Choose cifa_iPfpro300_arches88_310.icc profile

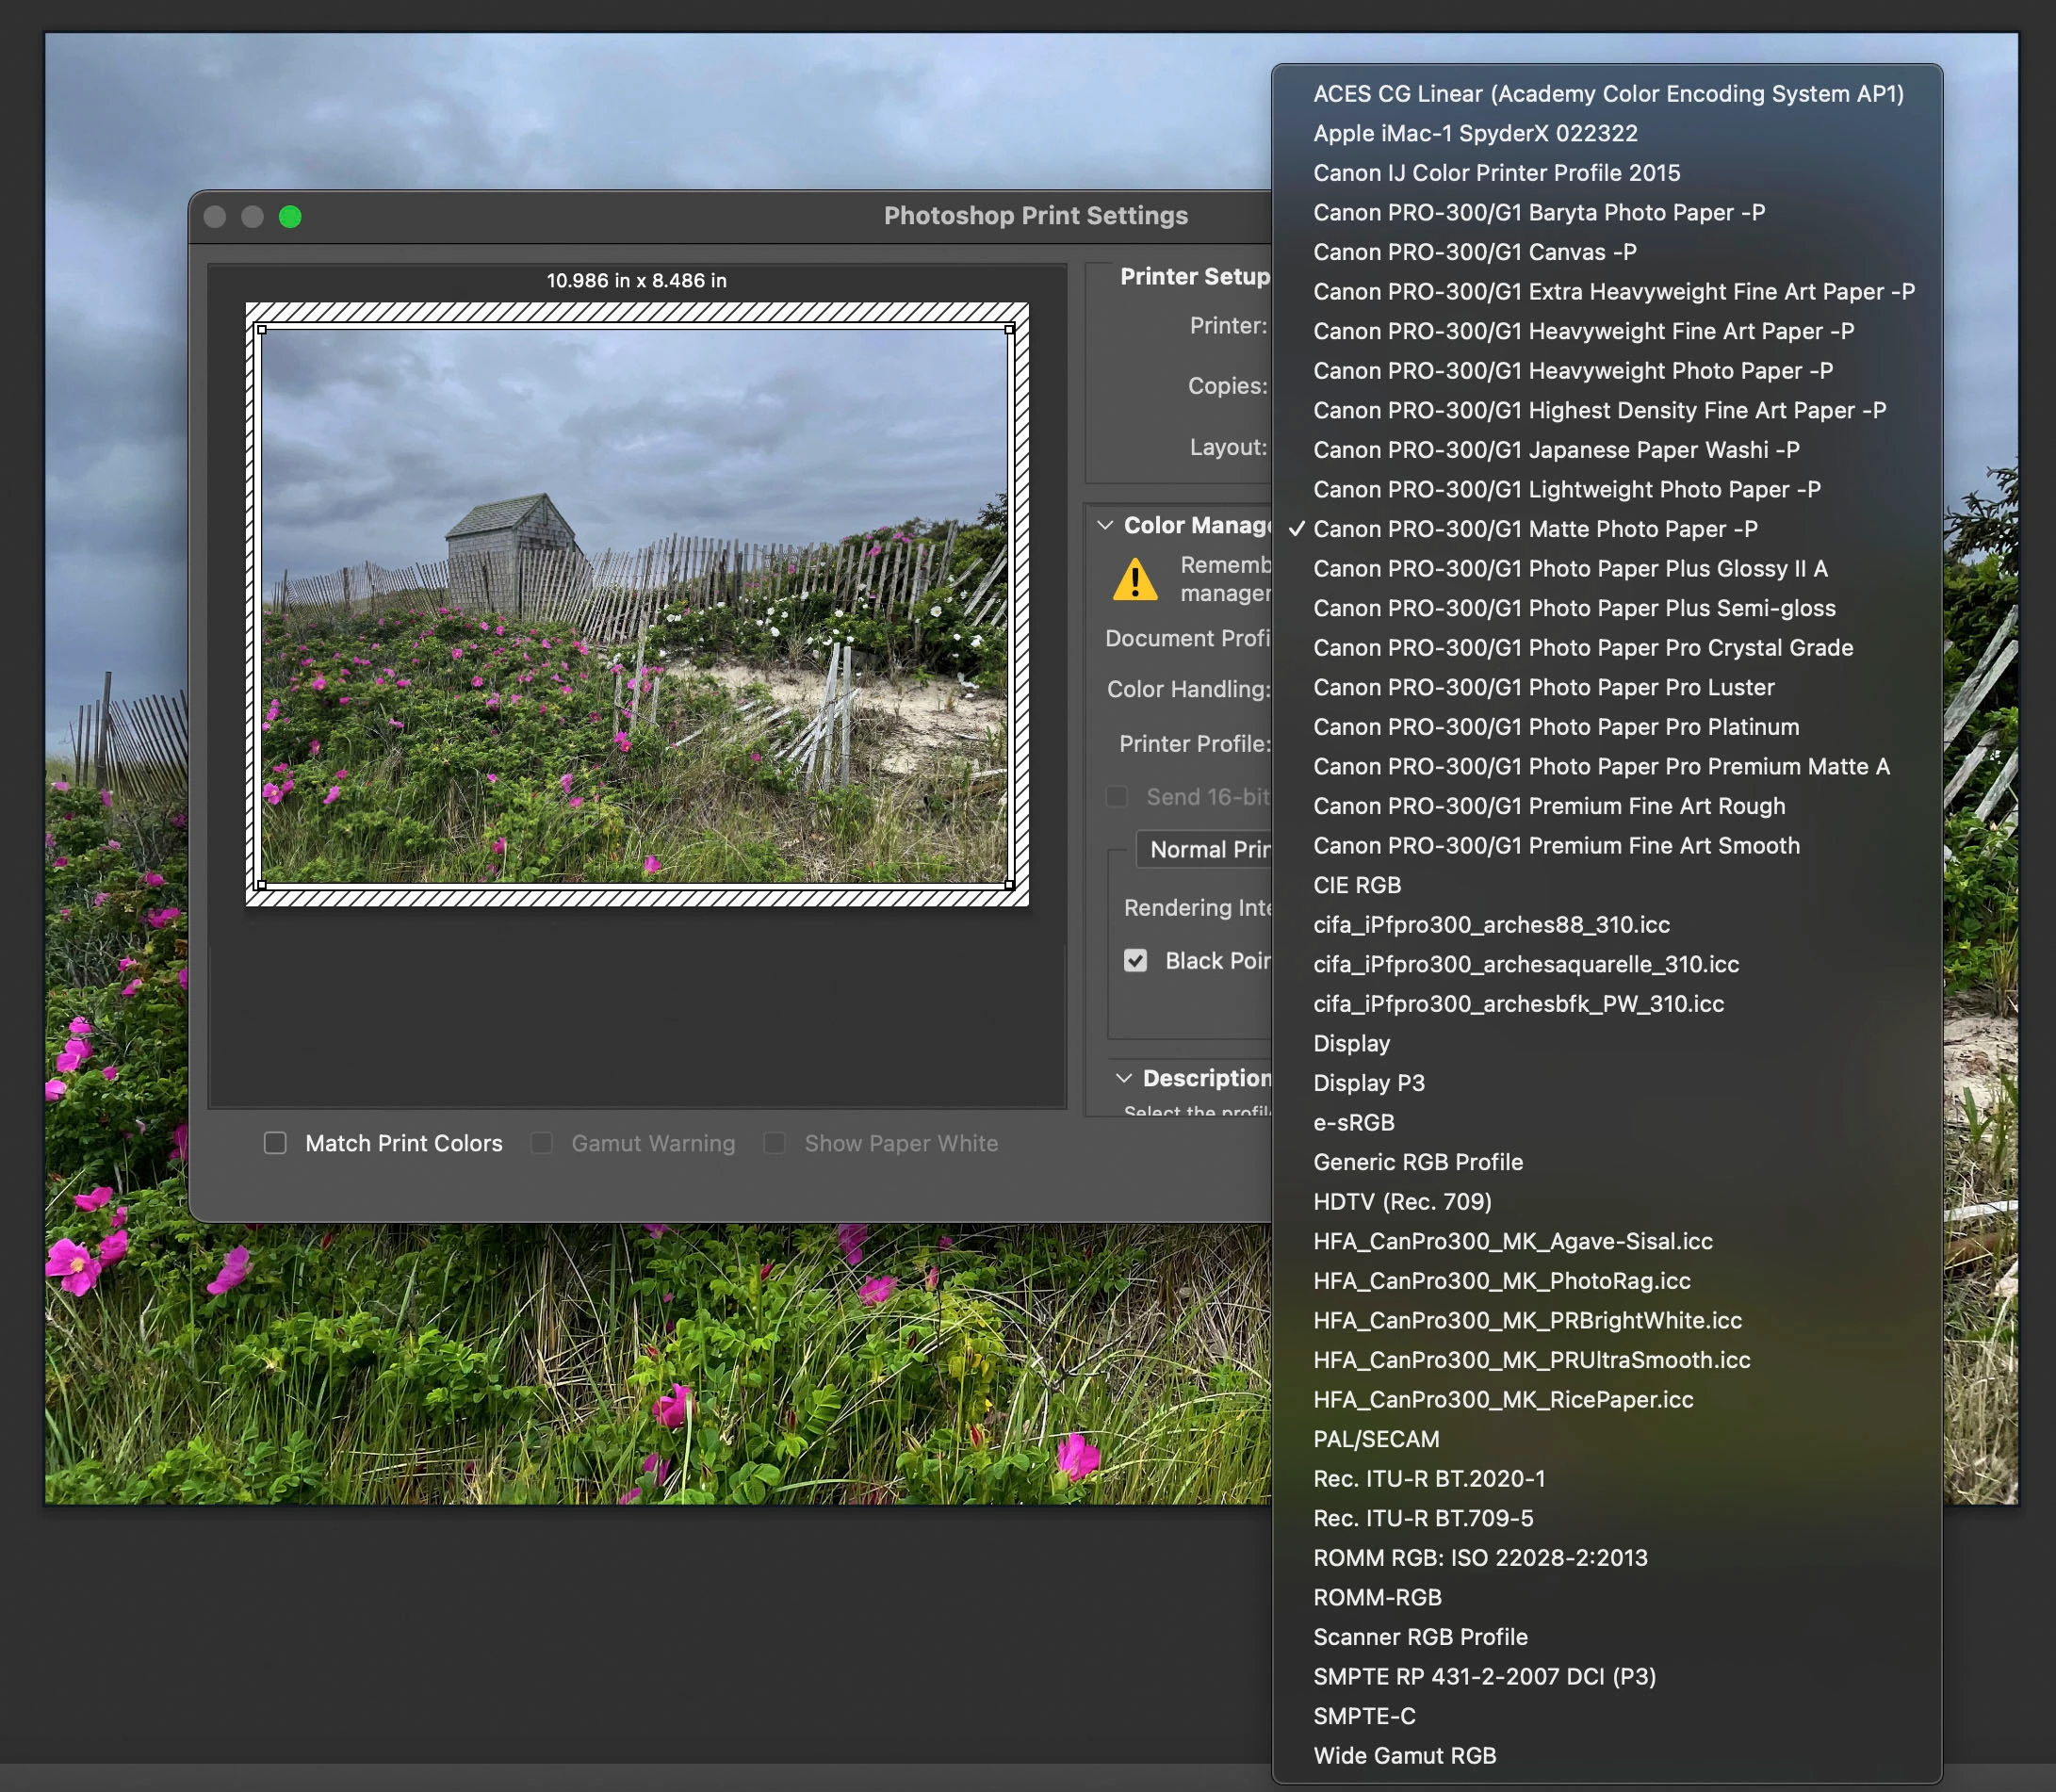(1491, 925)
